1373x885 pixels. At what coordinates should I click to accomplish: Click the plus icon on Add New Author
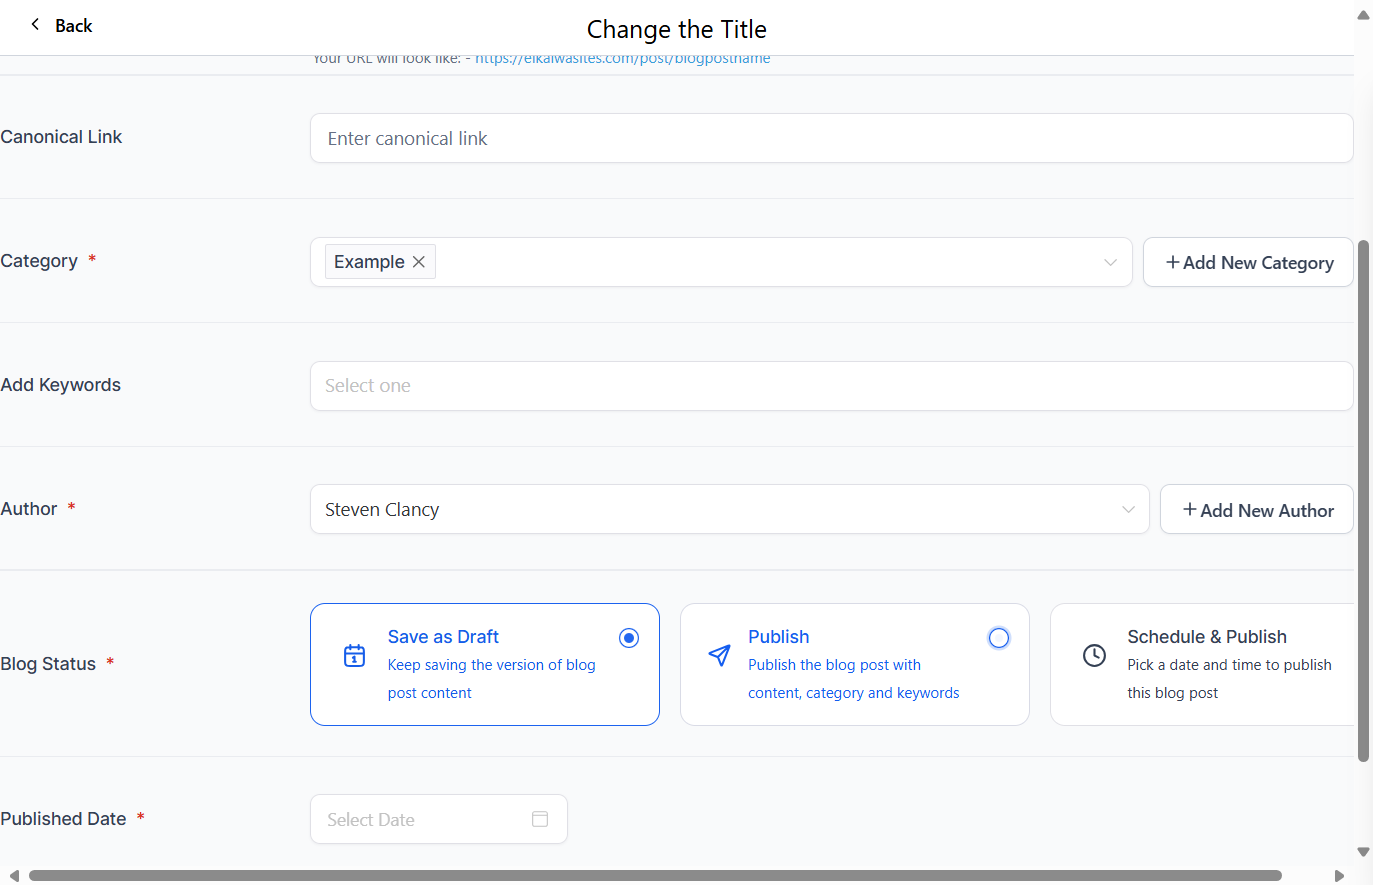[x=1190, y=510]
